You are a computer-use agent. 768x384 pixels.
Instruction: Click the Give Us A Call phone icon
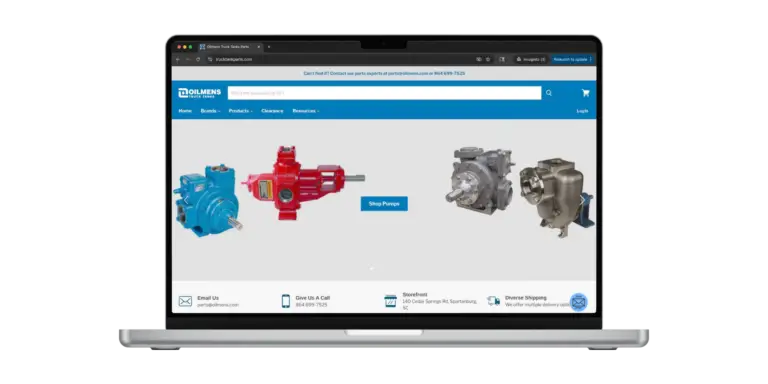click(286, 301)
